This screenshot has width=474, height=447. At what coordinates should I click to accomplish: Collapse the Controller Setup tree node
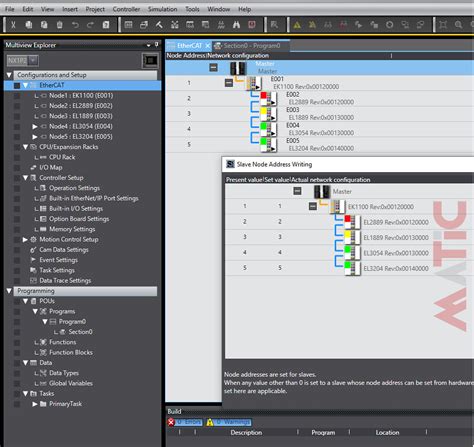tap(25, 178)
